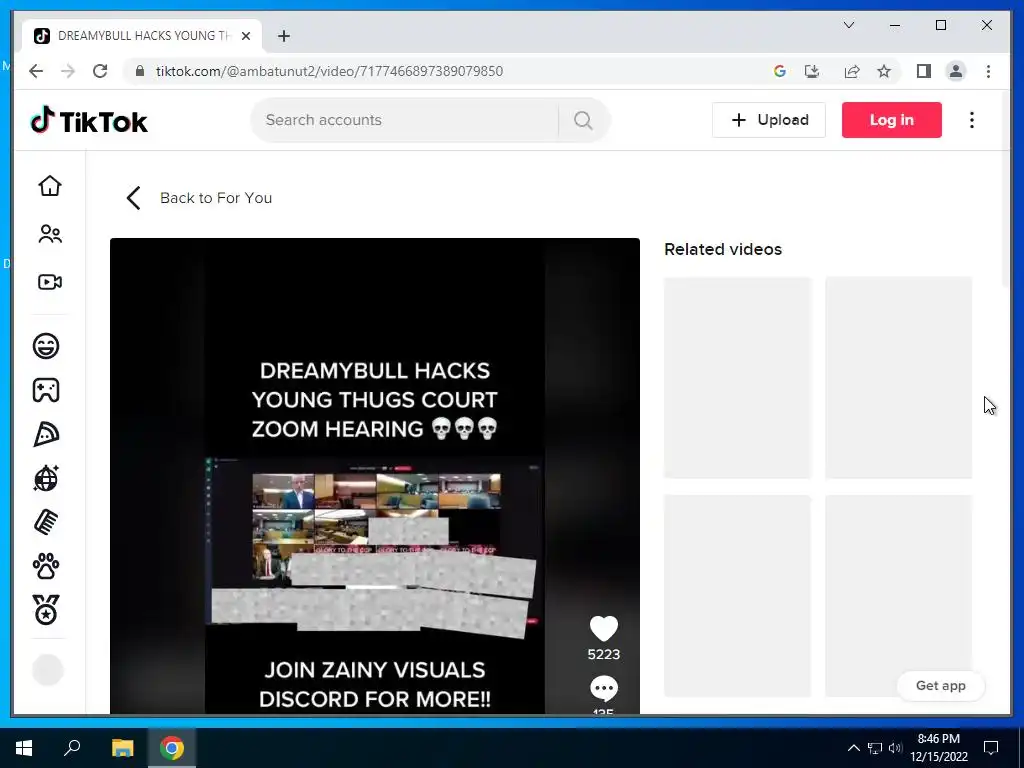
Task: Show hidden system tray icons
Action: coord(853,748)
